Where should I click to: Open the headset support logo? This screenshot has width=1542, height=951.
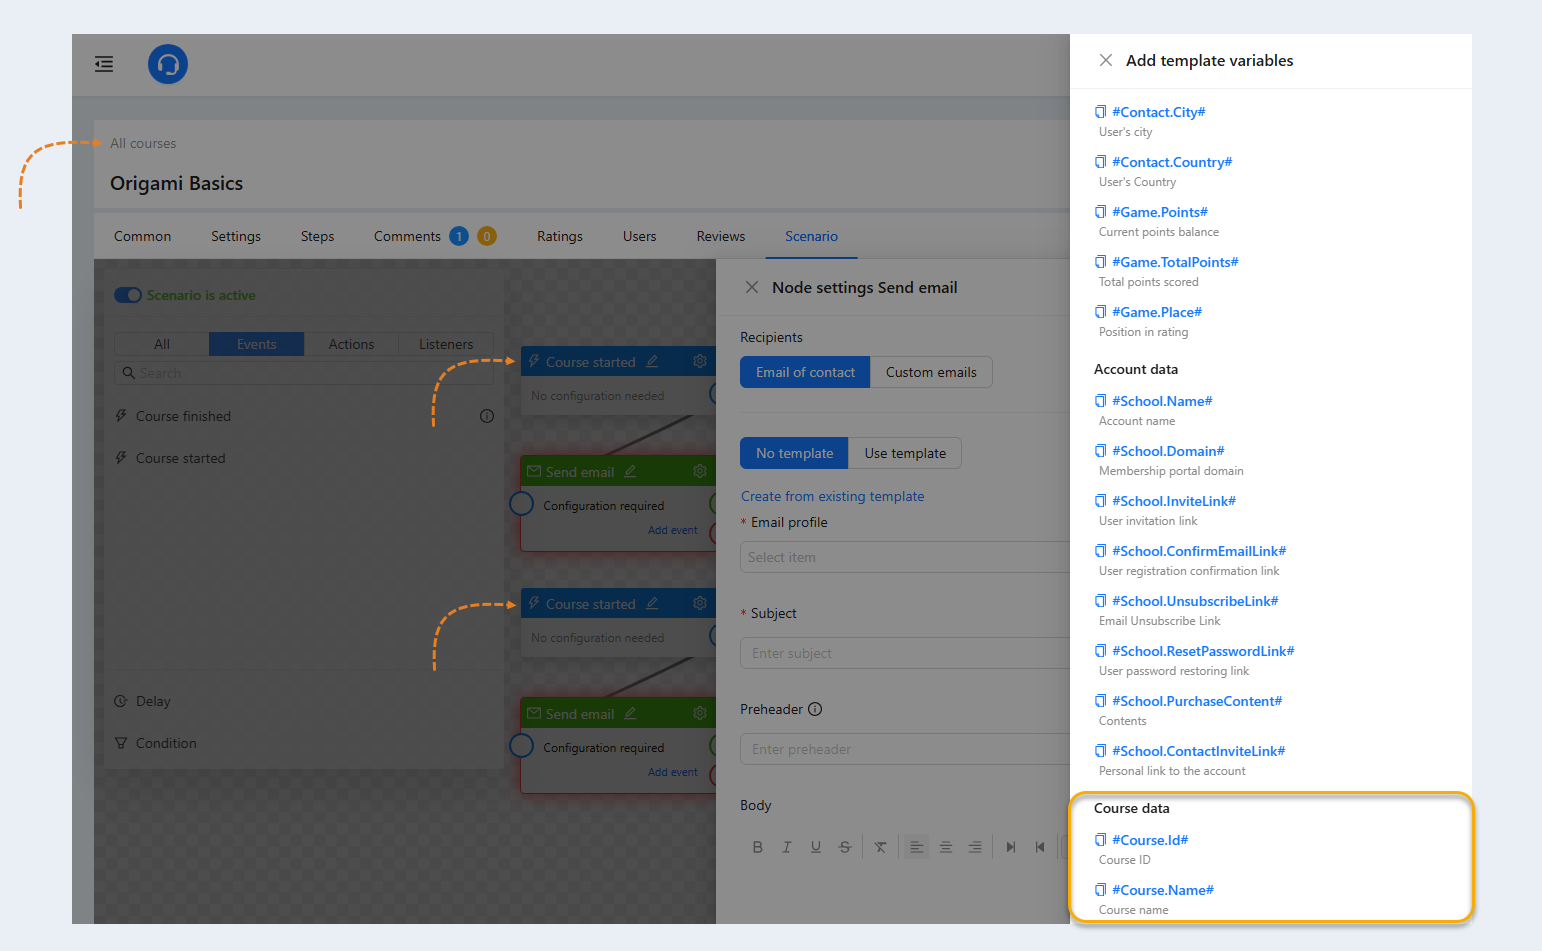point(168,64)
